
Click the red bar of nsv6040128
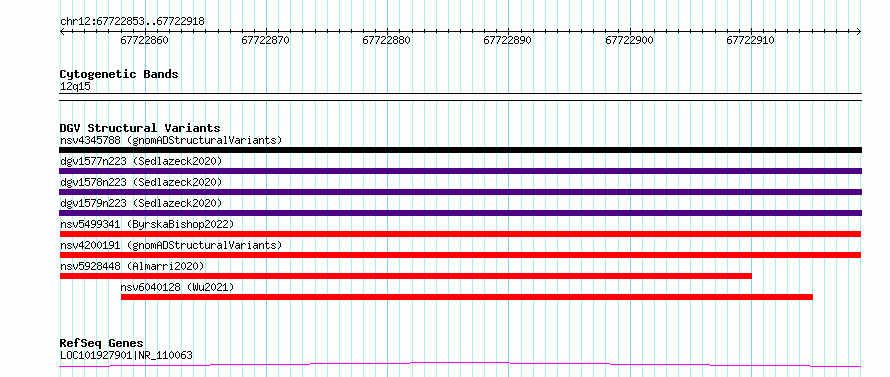(x=467, y=297)
